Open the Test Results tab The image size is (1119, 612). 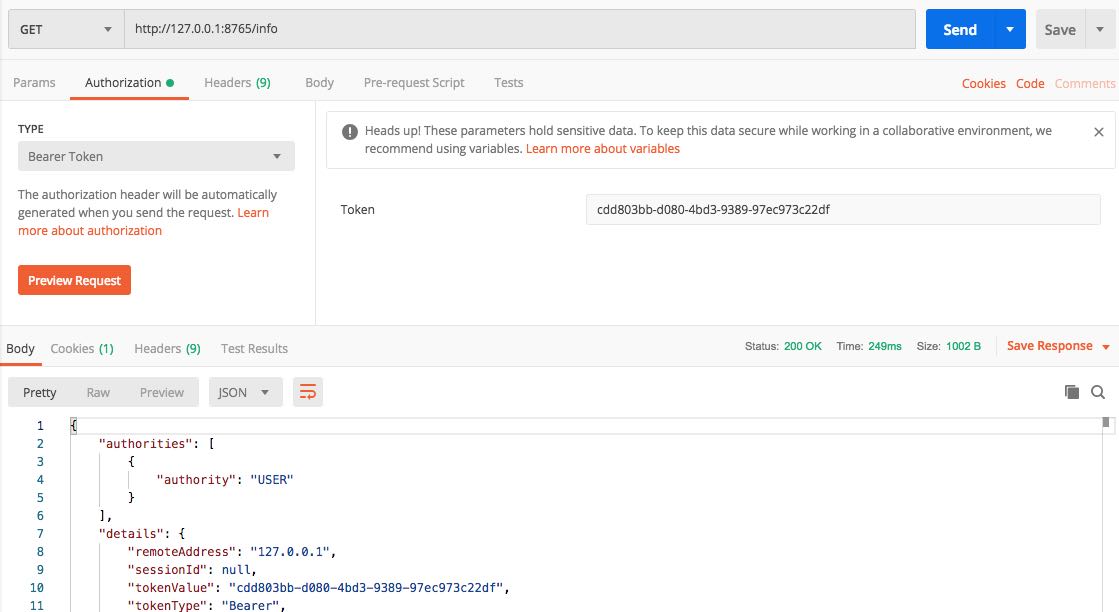254,349
